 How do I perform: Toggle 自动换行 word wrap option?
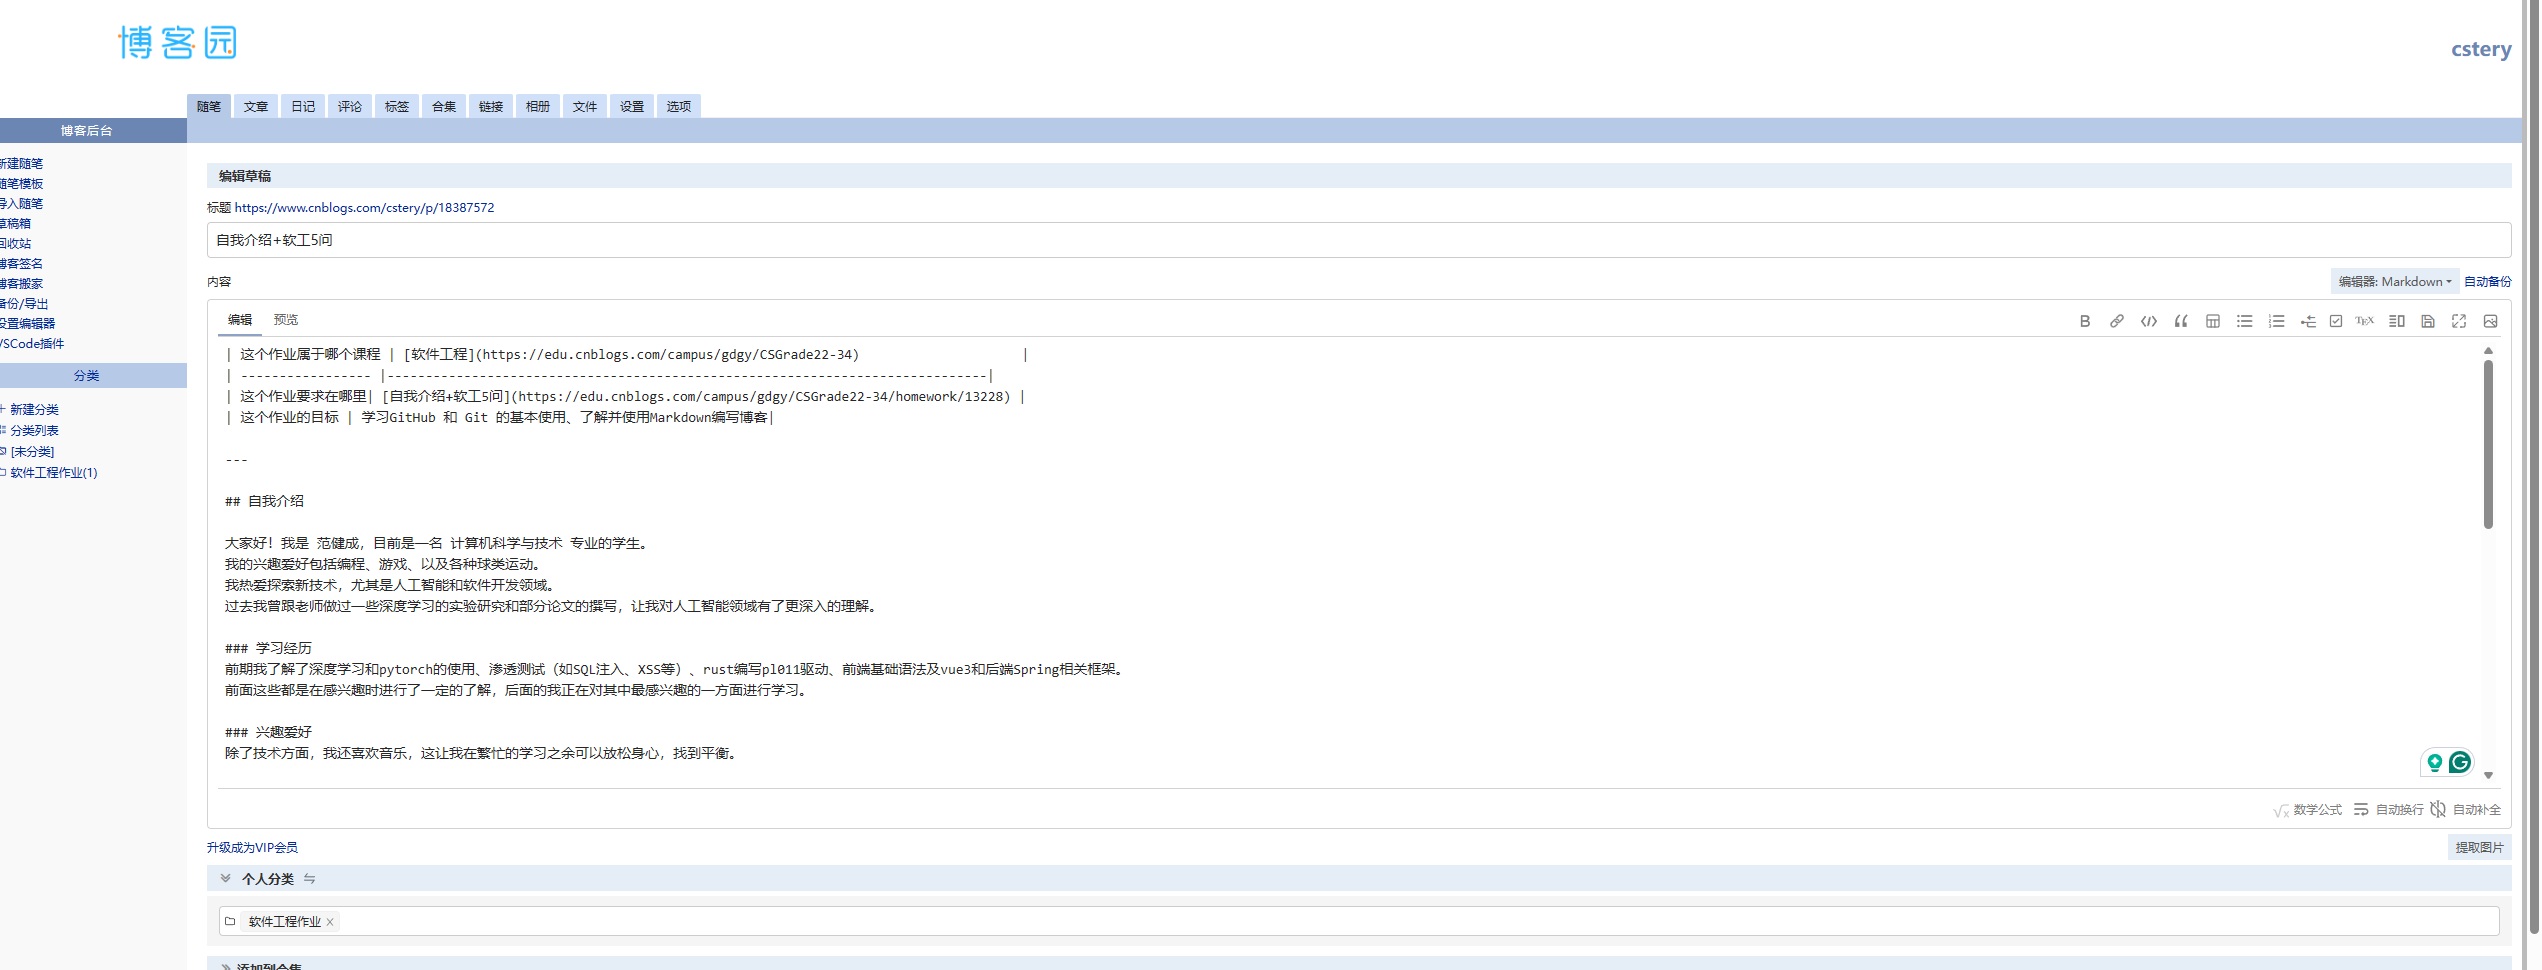tap(2388, 809)
